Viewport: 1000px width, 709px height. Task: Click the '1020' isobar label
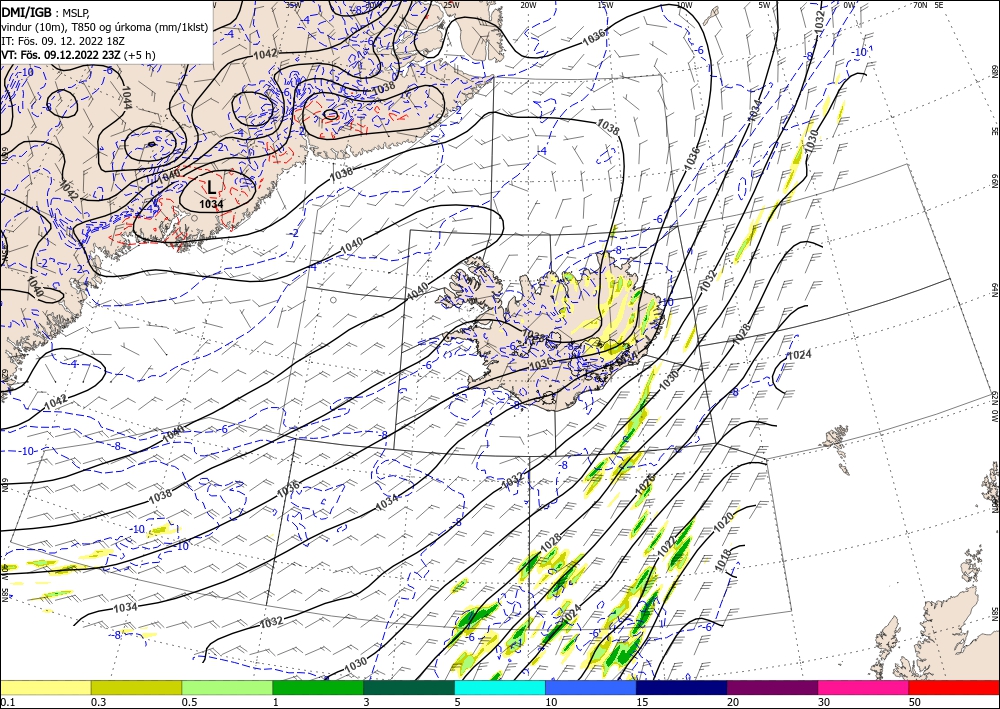pos(724,523)
